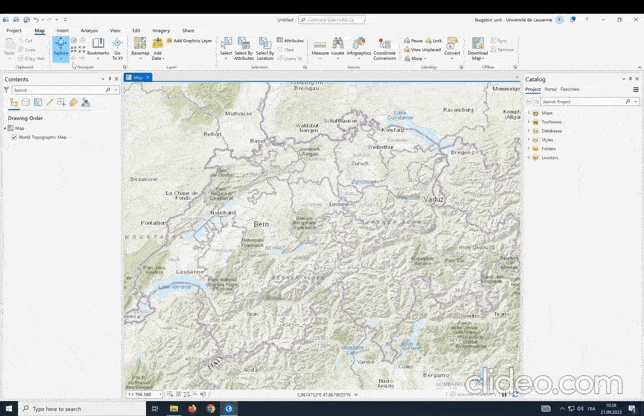
Task: Click Select By Attributes
Action: click(244, 48)
